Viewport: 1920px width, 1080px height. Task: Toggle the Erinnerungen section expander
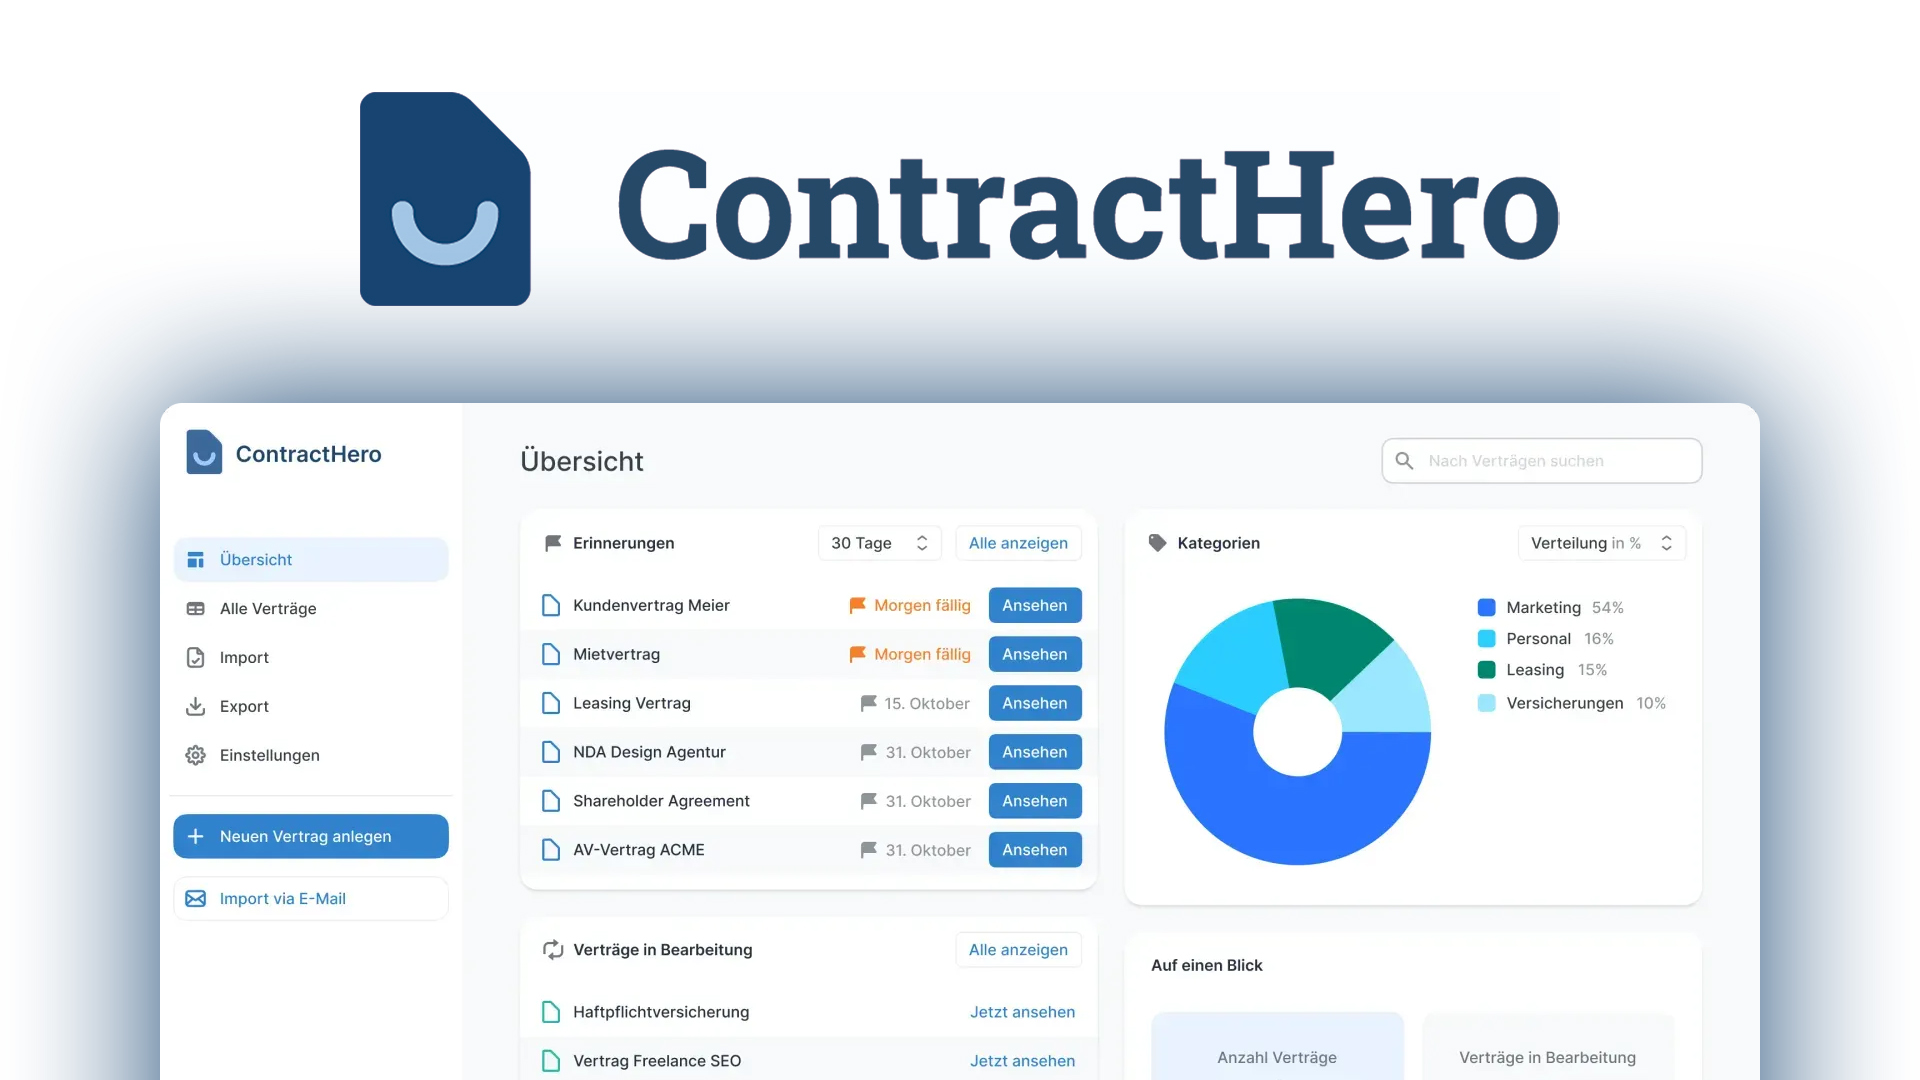coord(923,542)
